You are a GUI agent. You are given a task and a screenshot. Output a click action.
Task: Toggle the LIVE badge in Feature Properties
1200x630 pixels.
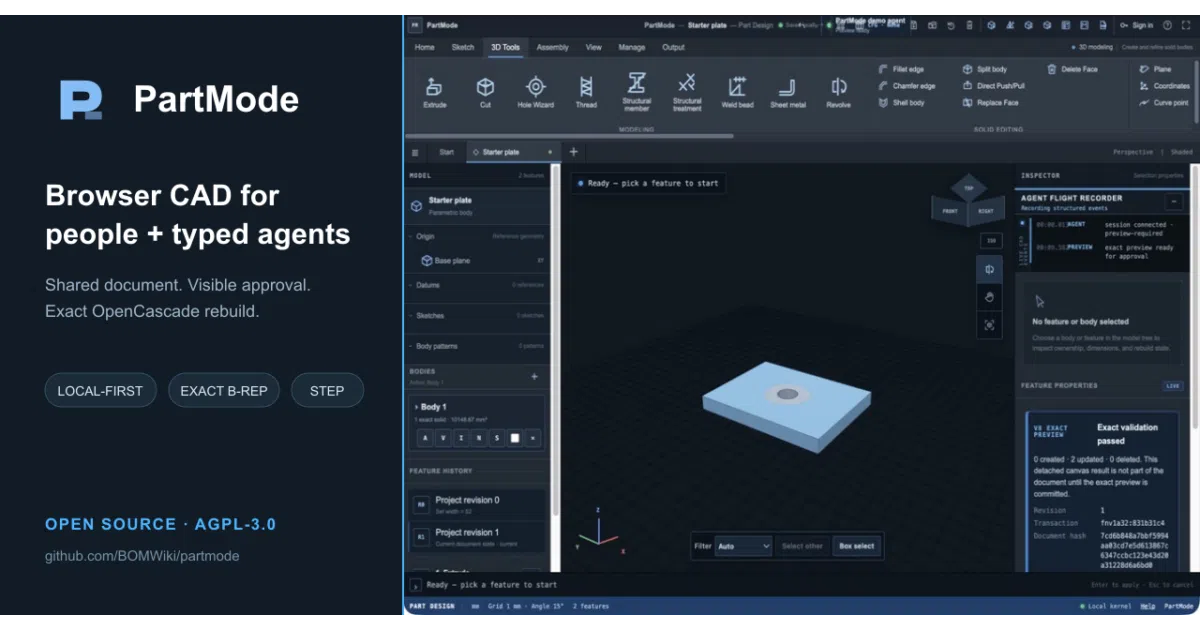(1172, 386)
